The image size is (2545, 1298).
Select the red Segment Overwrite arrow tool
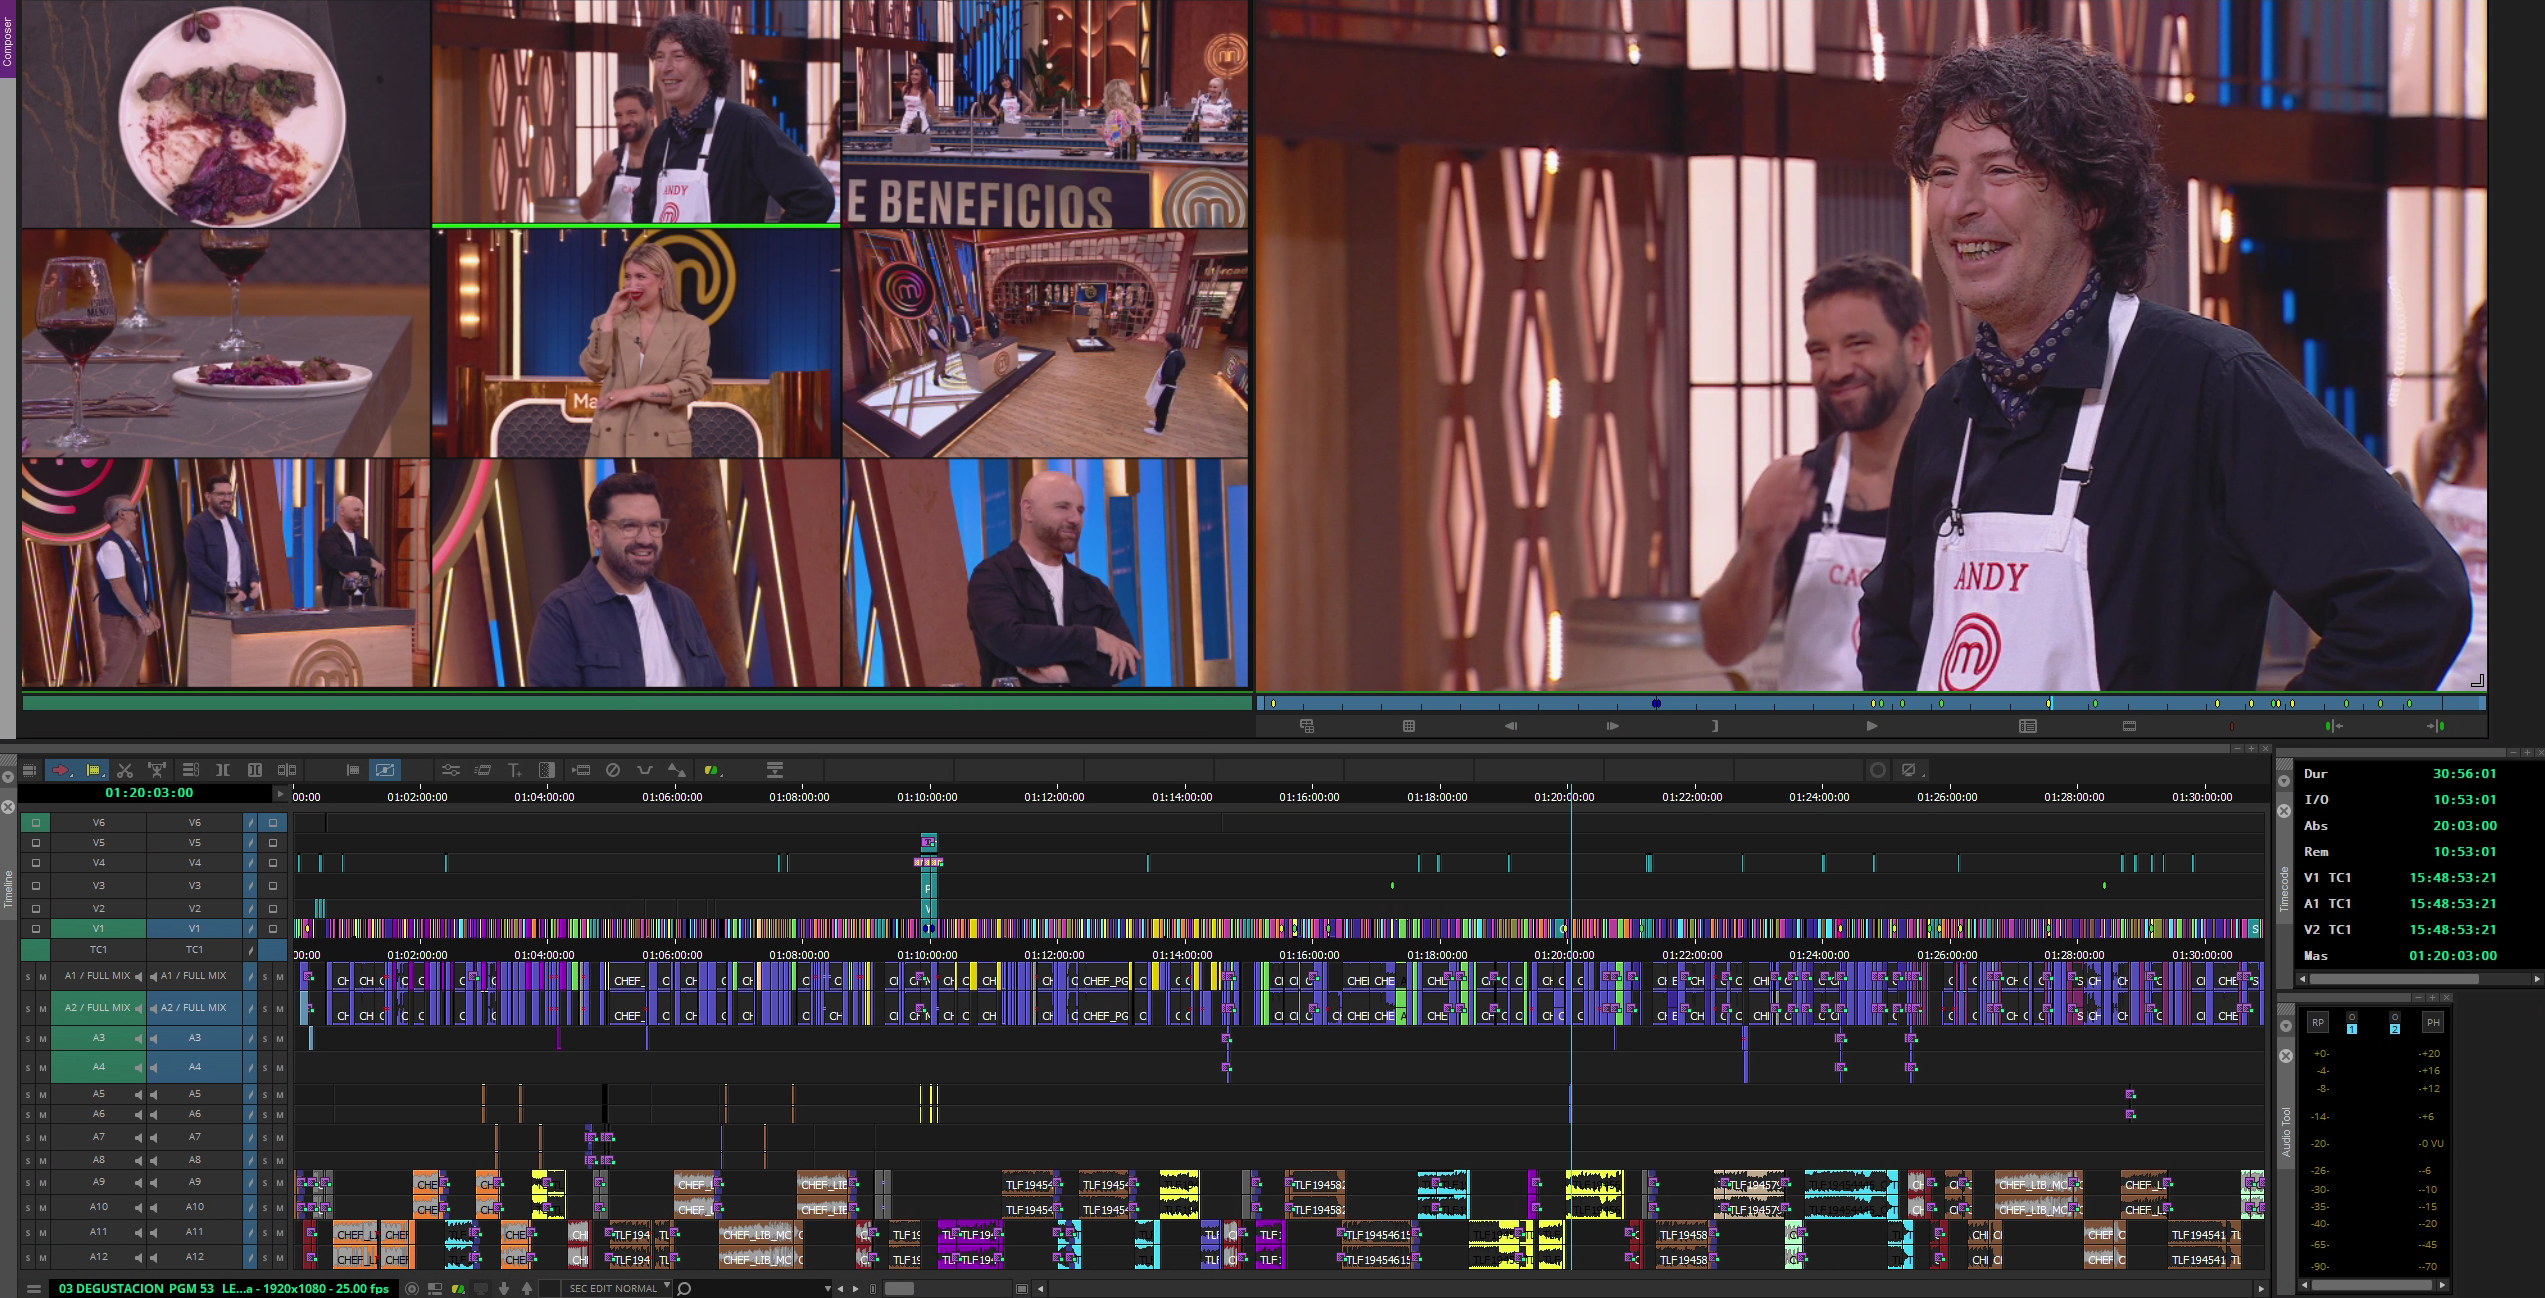(60, 770)
